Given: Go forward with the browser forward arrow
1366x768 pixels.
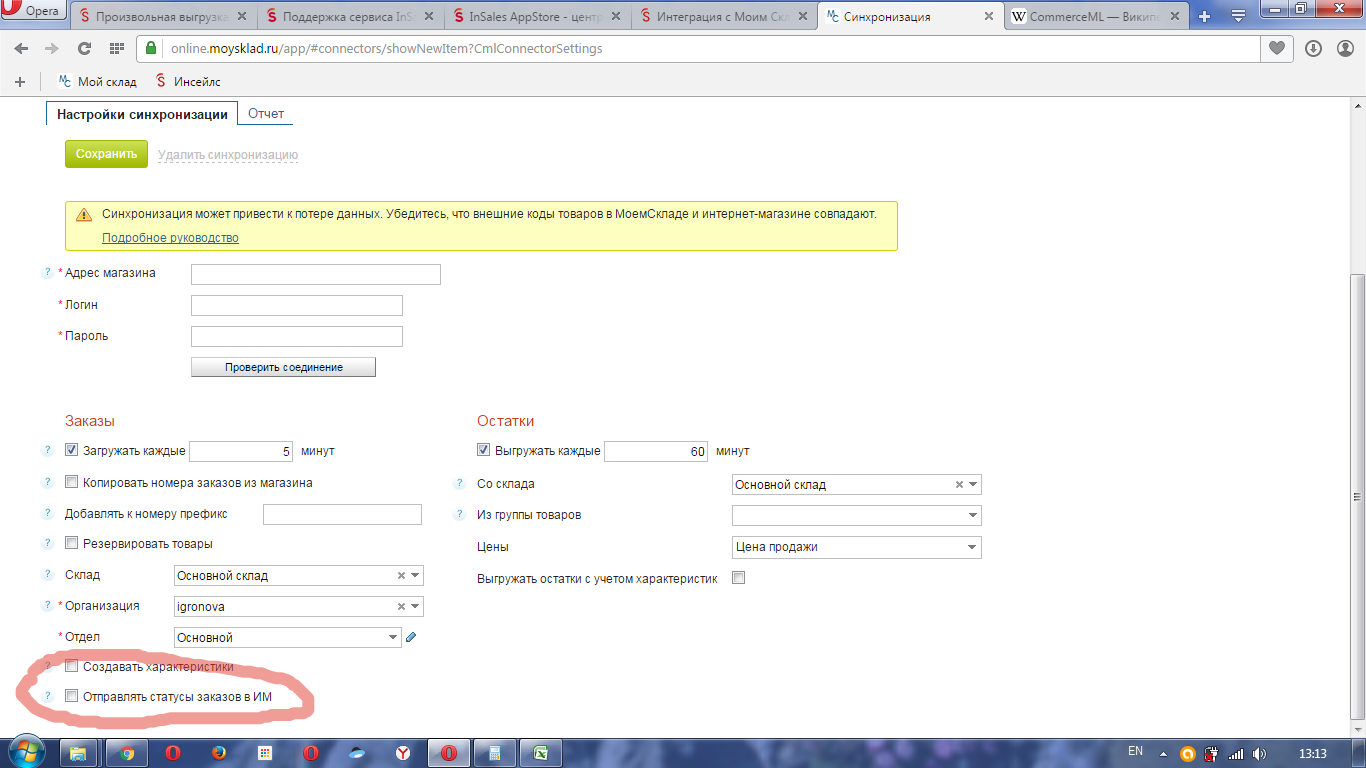Looking at the screenshot, I should point(51,48).
